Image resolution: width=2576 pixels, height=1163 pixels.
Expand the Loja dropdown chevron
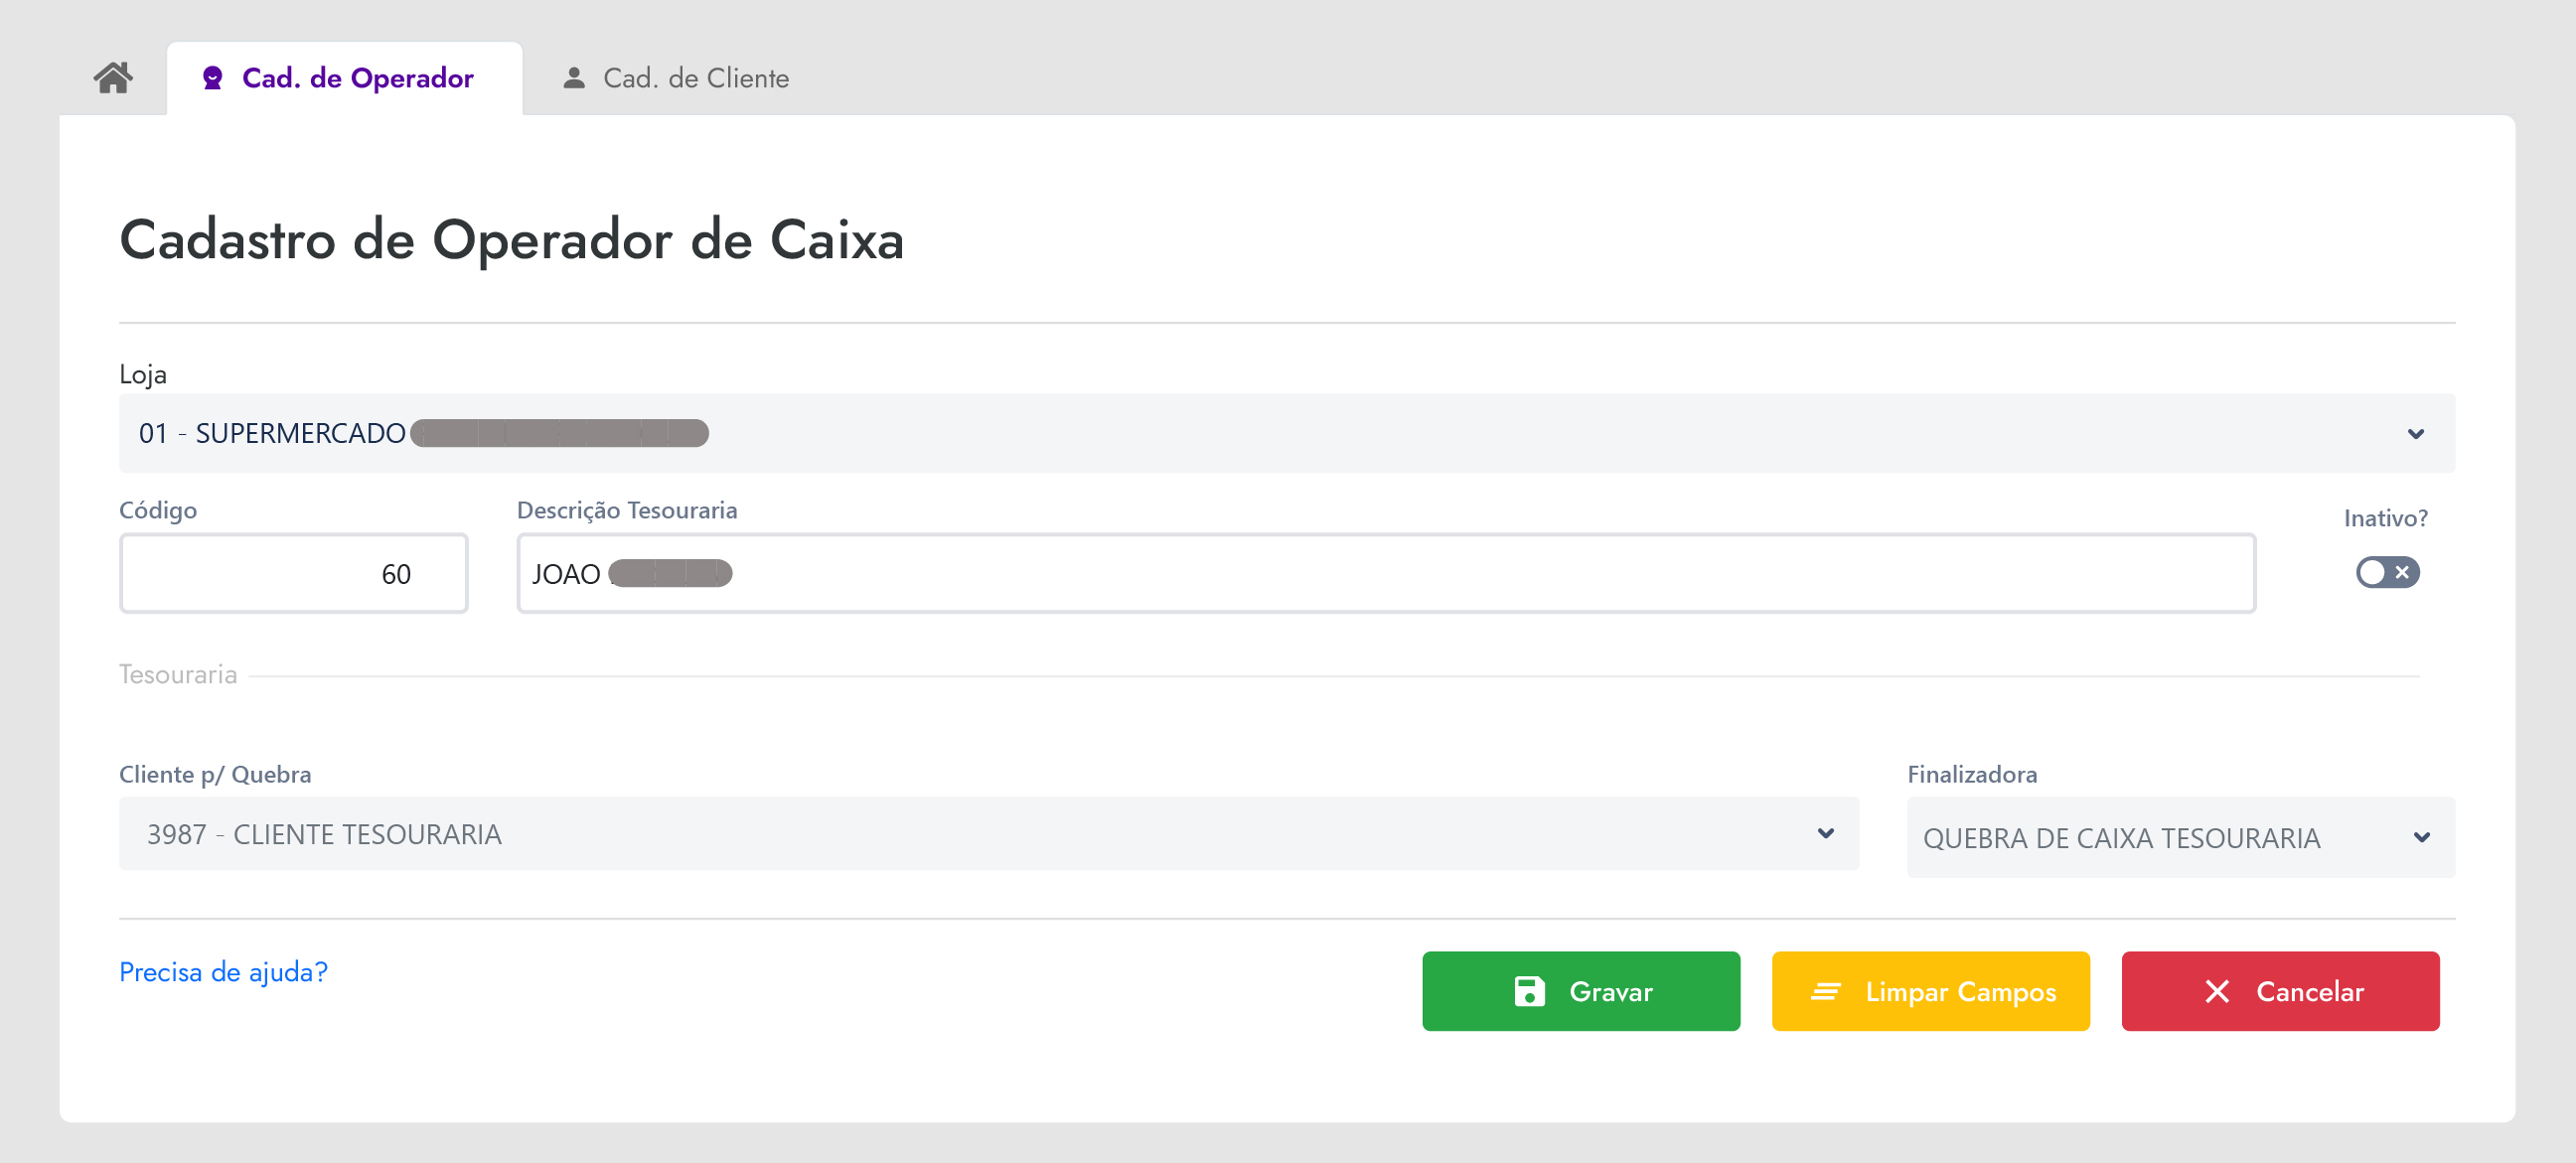click(x=2415, y=434)
